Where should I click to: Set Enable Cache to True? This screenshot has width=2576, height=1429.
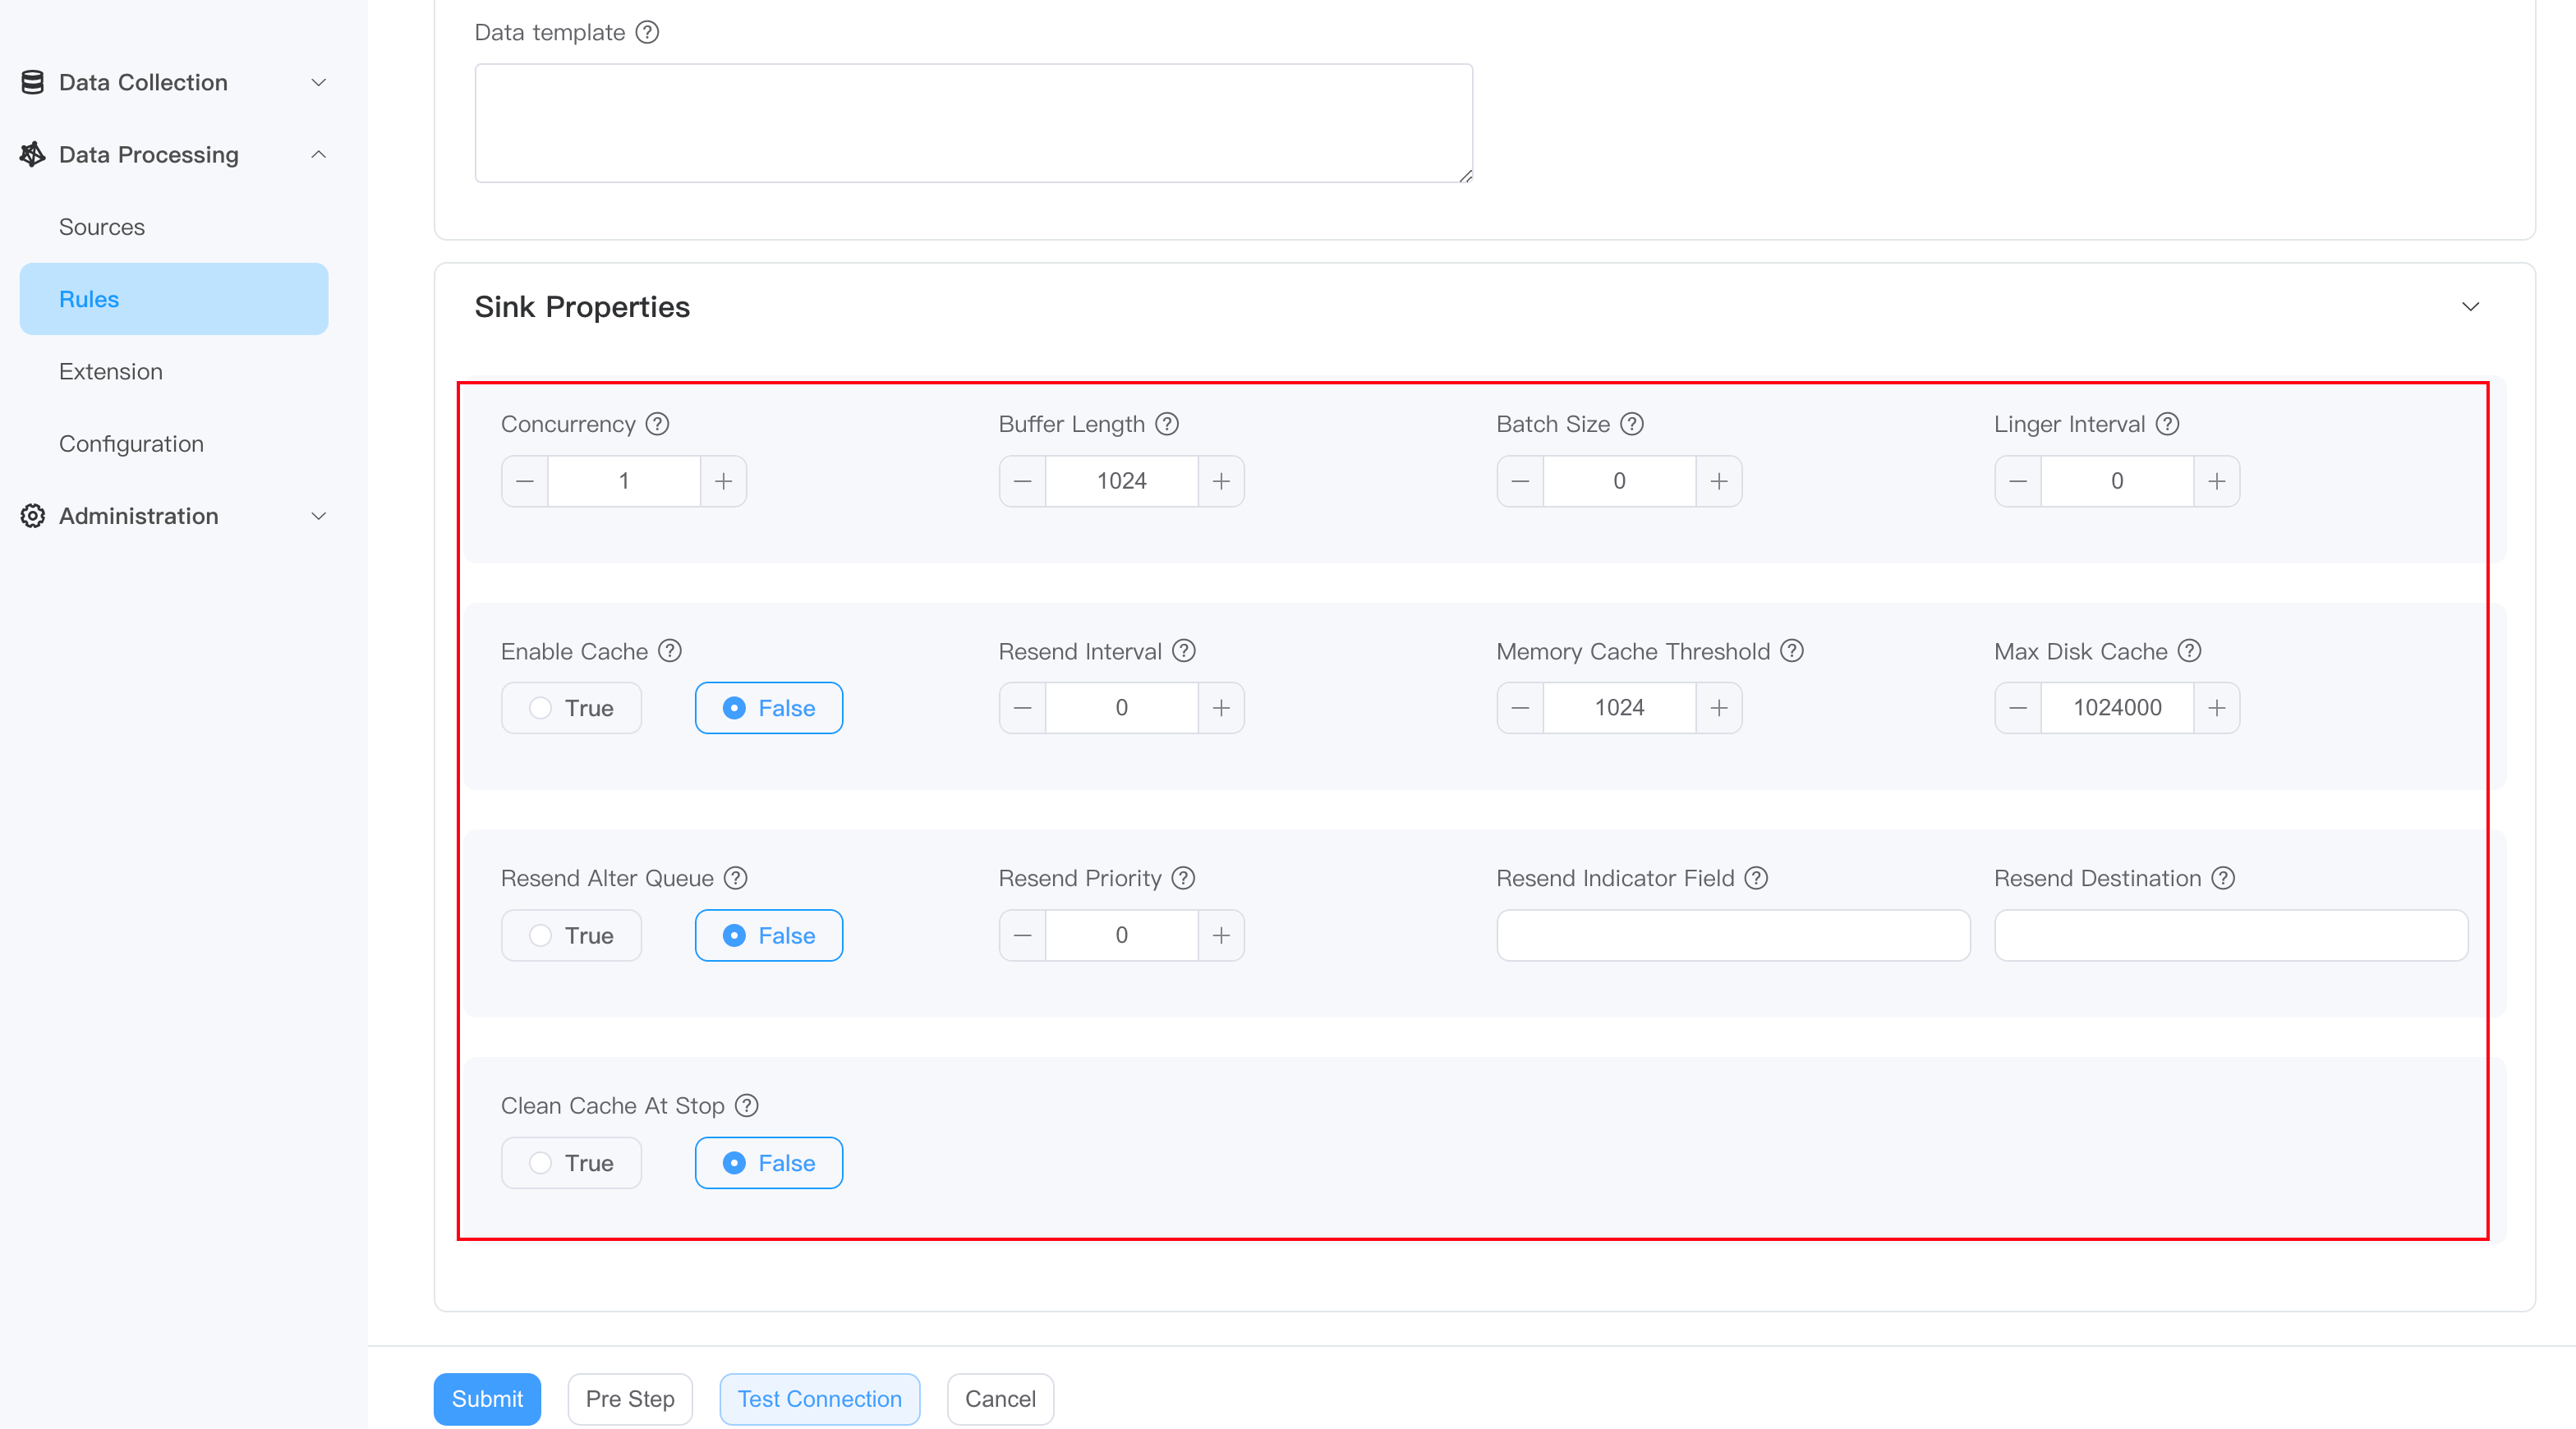coord(571,708)
